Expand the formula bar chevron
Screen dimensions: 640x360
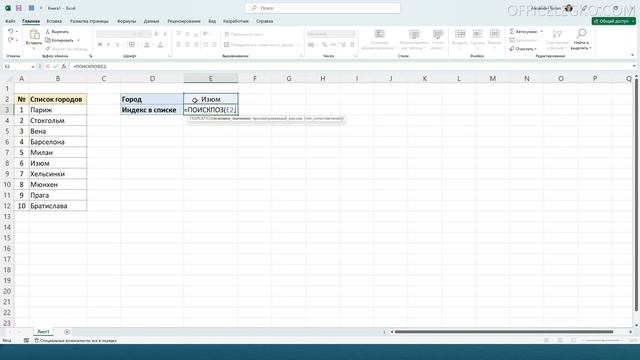tap(634, 66)
